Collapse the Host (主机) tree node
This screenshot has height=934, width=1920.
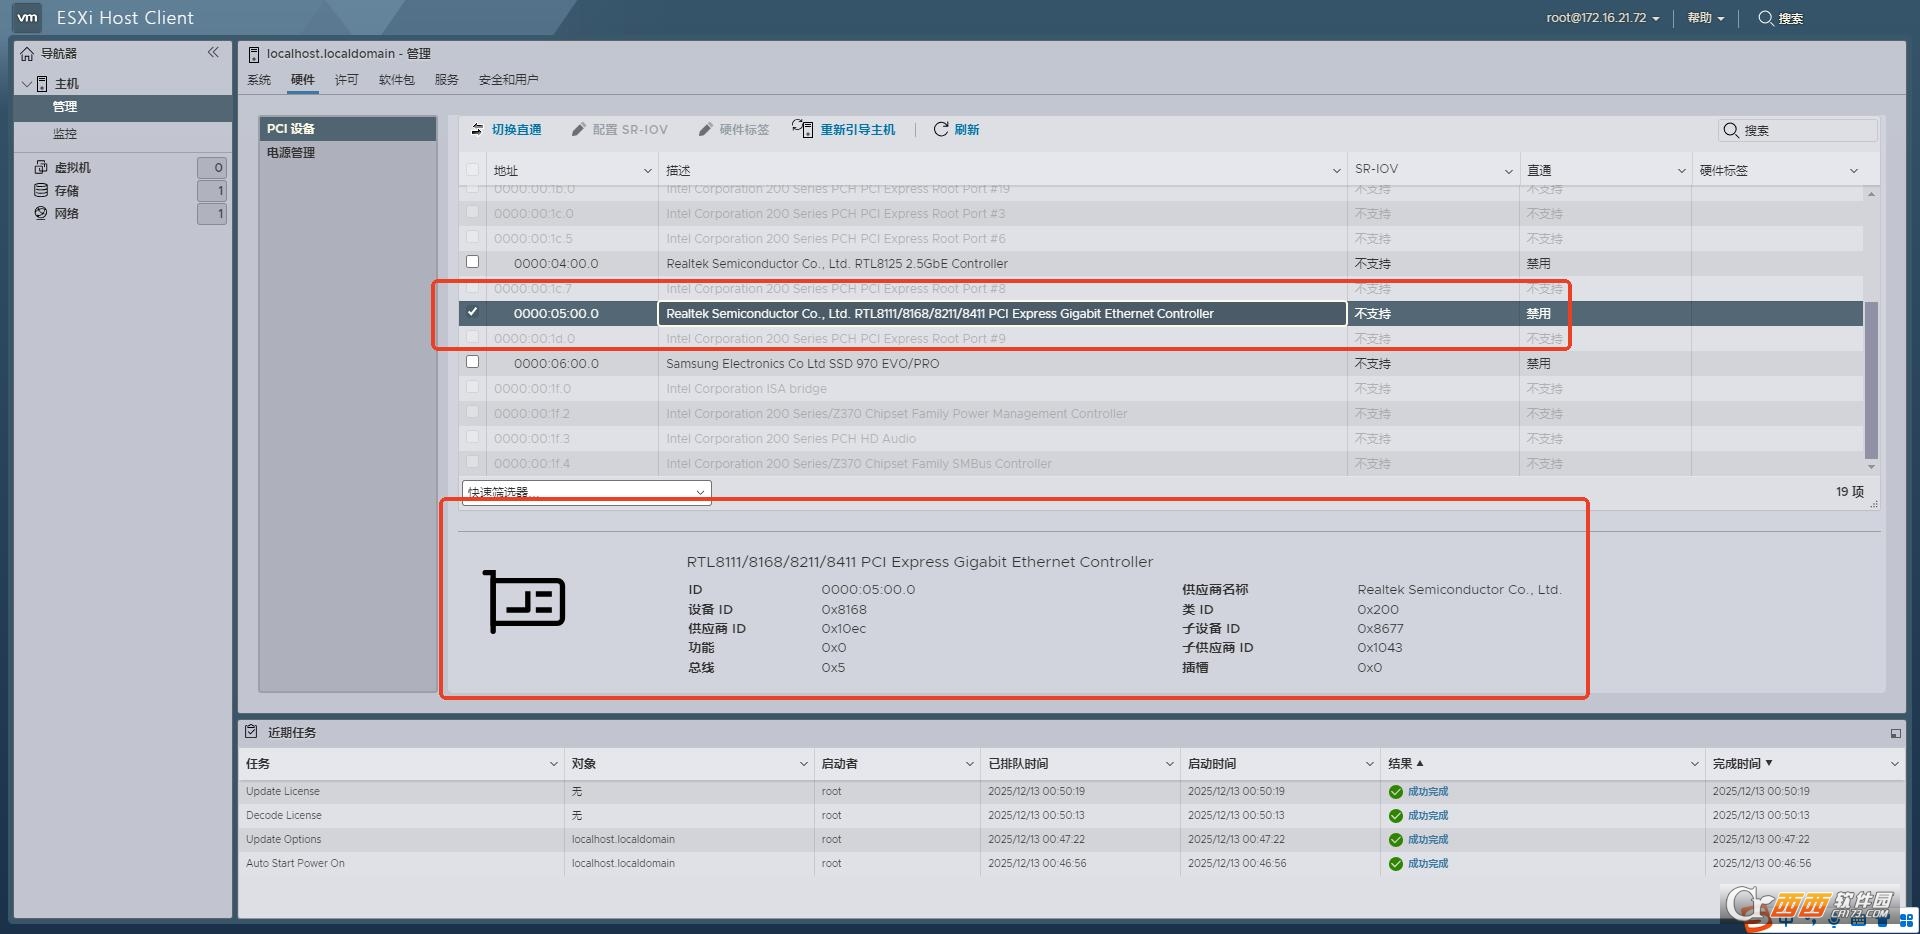(26, 84)
